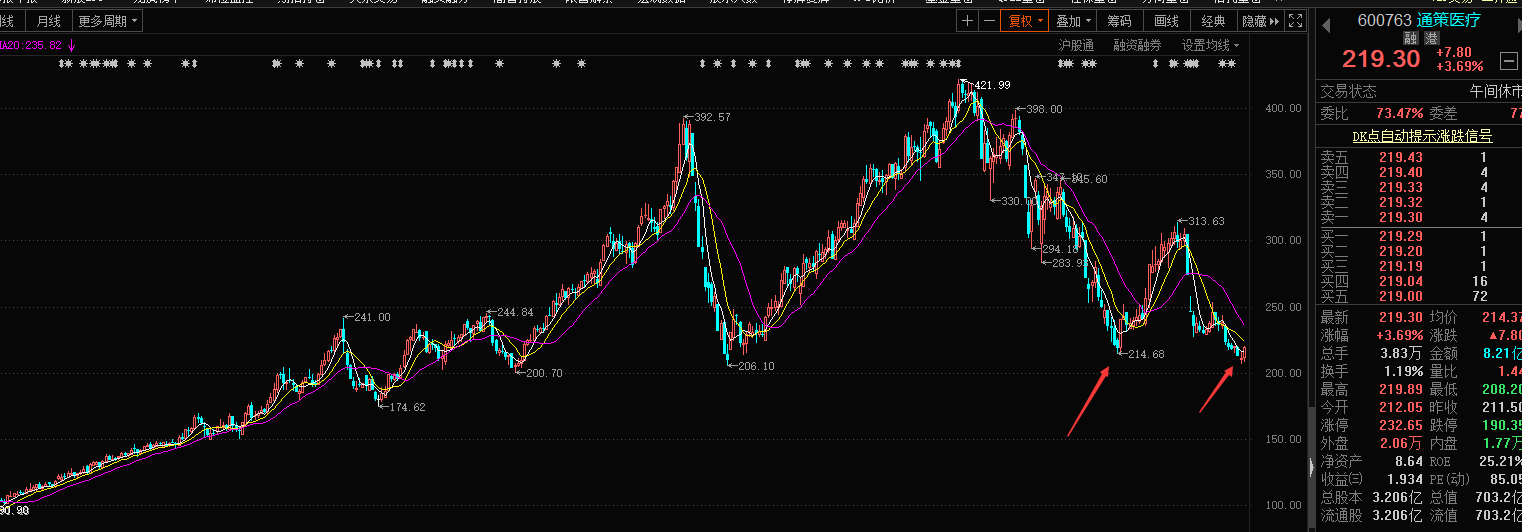Click chart low label 214.68
Viewport: 1522px width, 532px height.
(x=1146, y=354)
